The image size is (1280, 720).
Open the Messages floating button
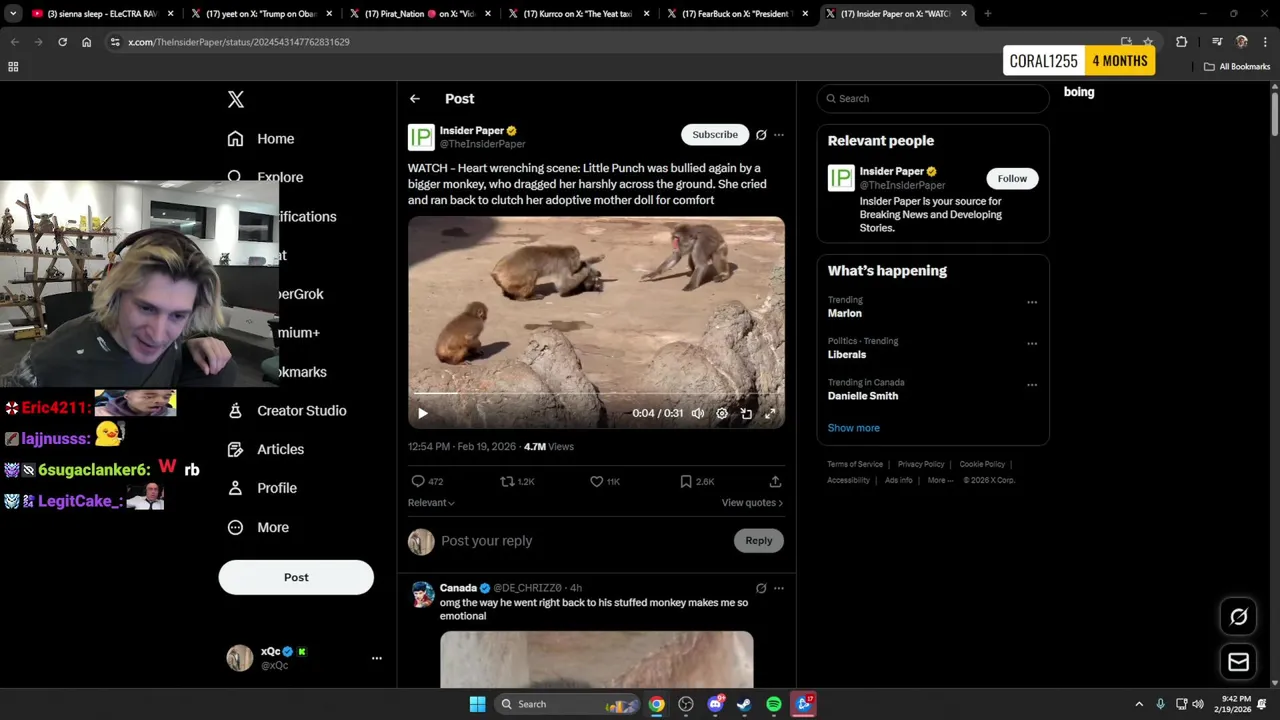(x=1238, y=662)
